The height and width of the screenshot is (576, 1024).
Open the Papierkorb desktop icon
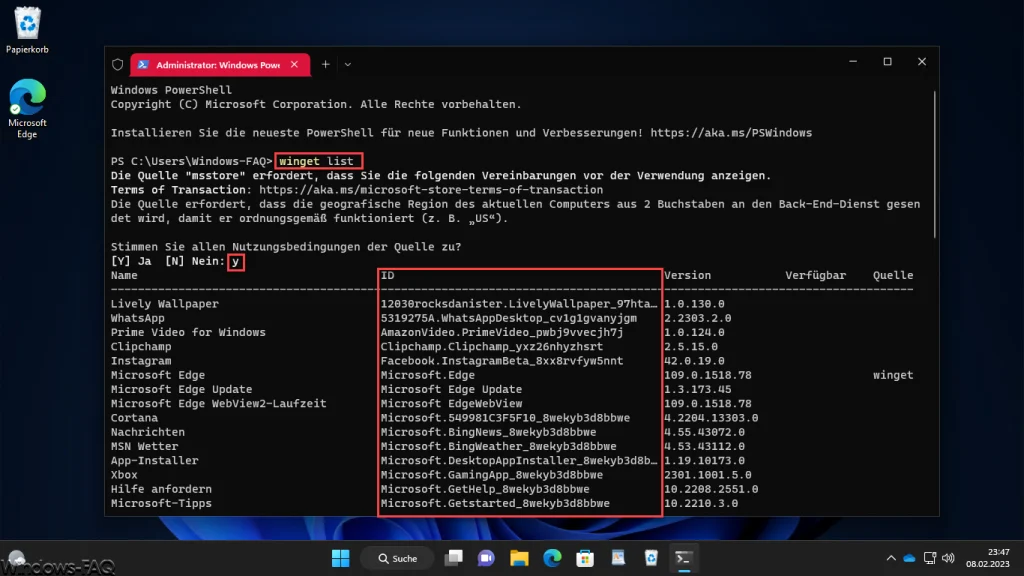pyautogui.click(x=27, y=30)
